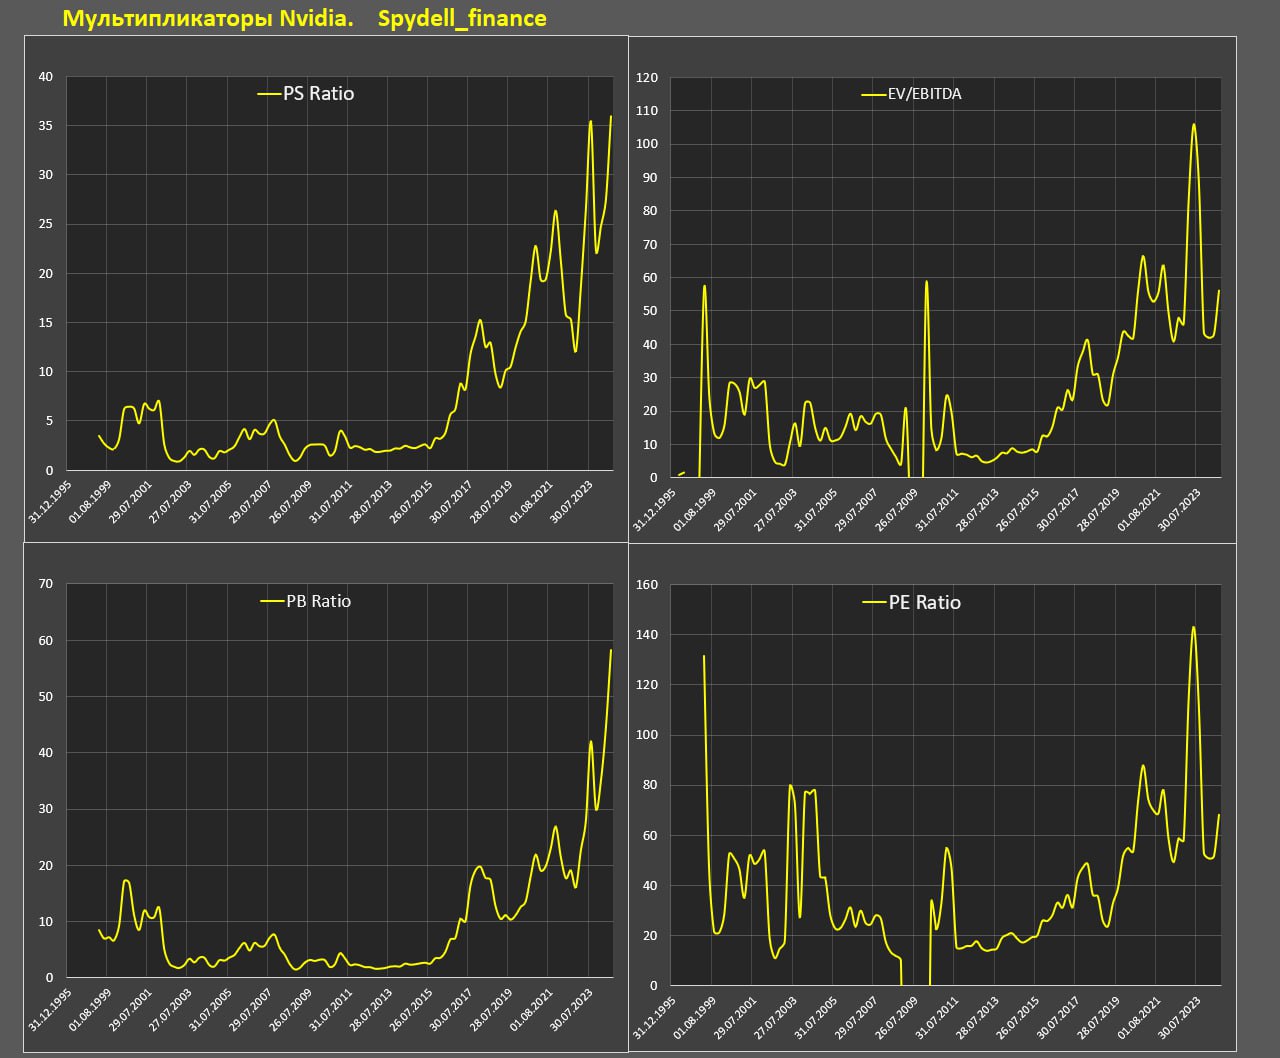Click the Spydell_finance title text
1280x1058 pixels.
[x=462, y=18]
